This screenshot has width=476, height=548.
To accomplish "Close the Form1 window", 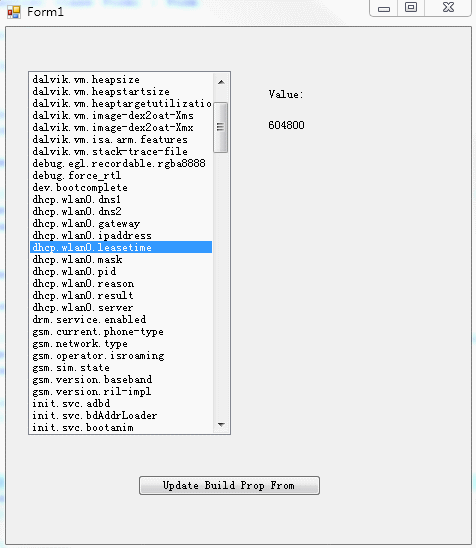I will click(448, 8).
